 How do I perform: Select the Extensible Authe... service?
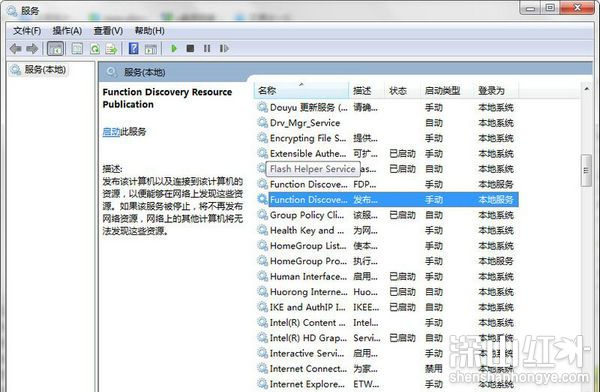pos(387,154)
